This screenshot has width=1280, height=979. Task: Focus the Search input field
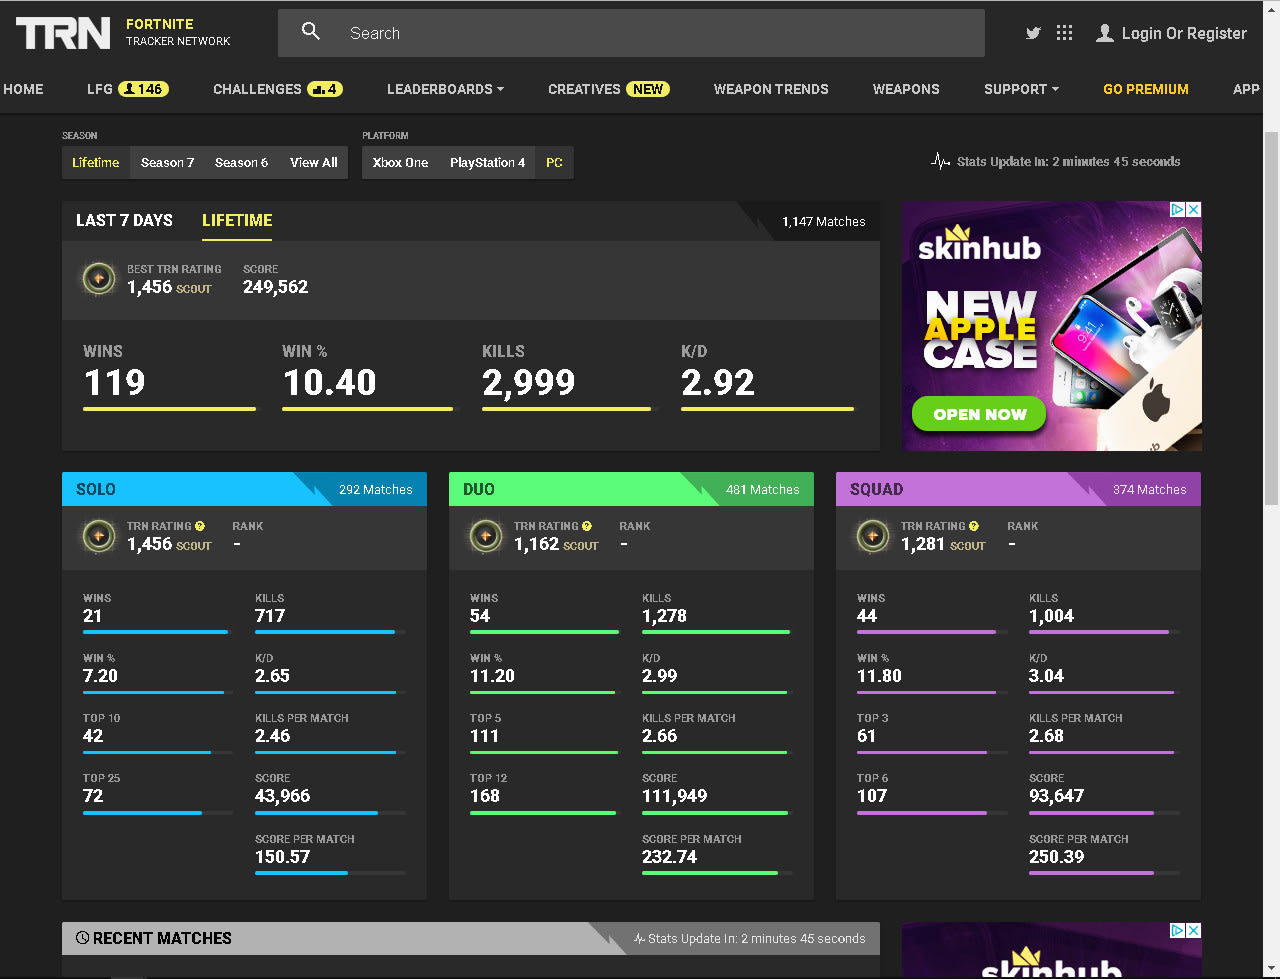coord(631,33)
